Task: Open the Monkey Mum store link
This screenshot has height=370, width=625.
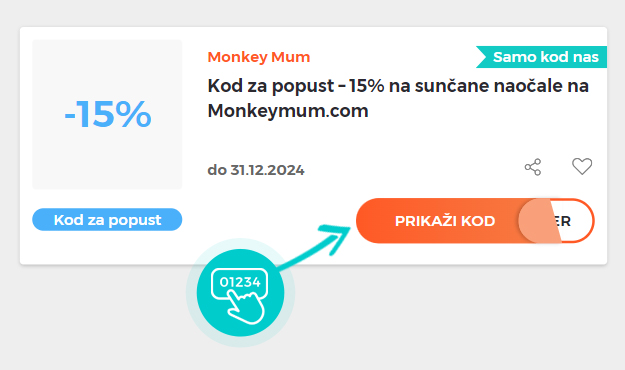Action: pos(259,57)
